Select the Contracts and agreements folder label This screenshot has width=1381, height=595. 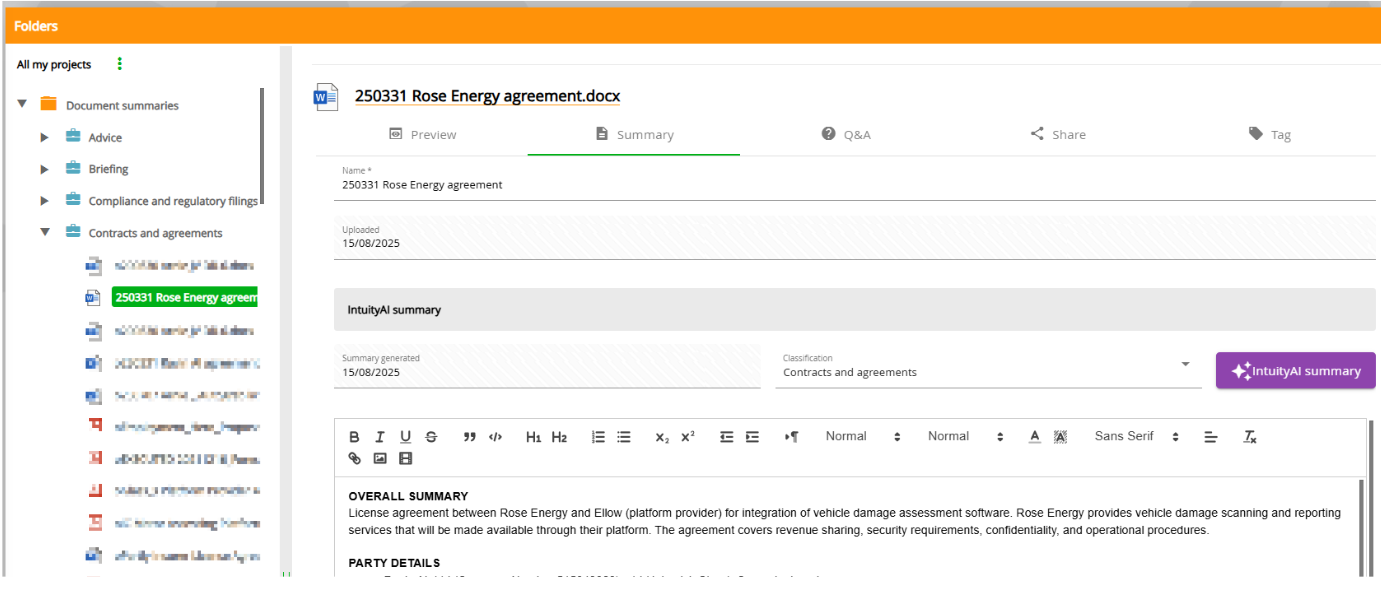(x=155, y=233)
